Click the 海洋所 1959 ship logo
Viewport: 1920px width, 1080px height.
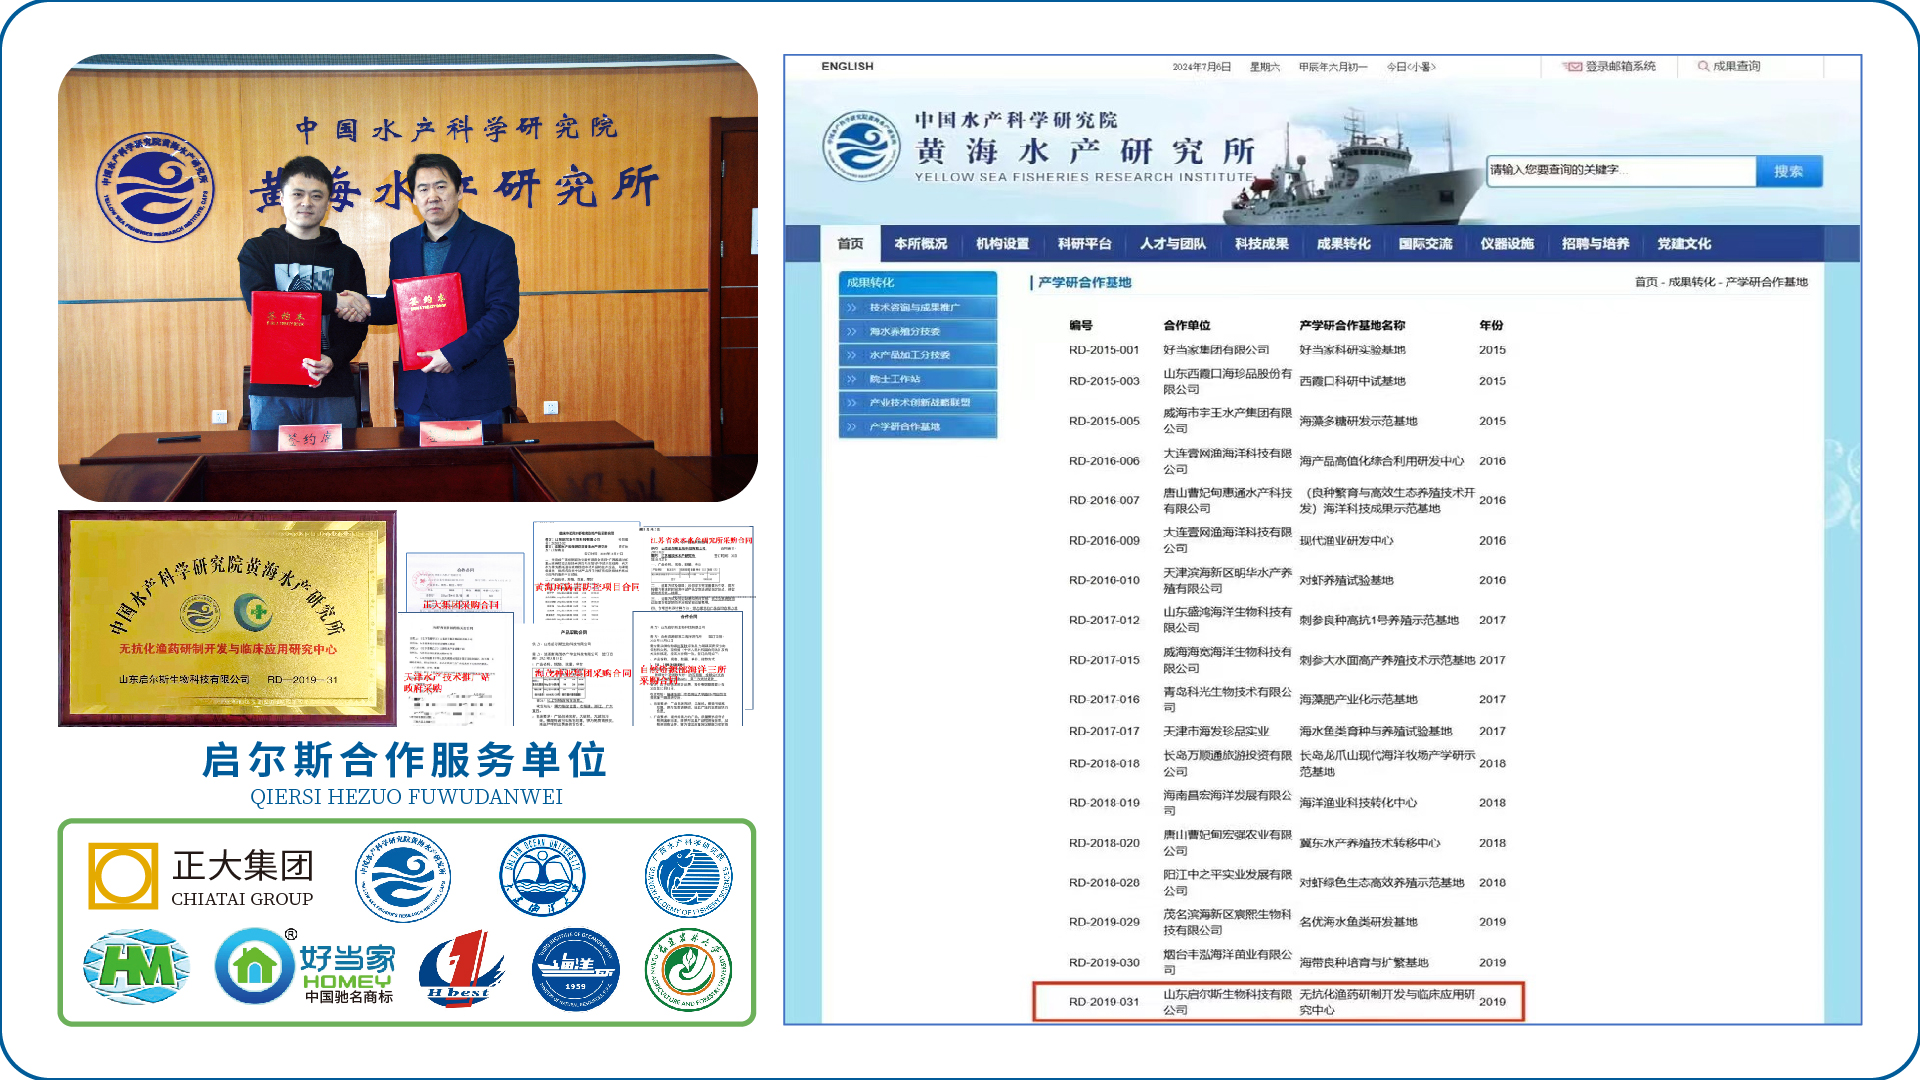pos(575,969)
